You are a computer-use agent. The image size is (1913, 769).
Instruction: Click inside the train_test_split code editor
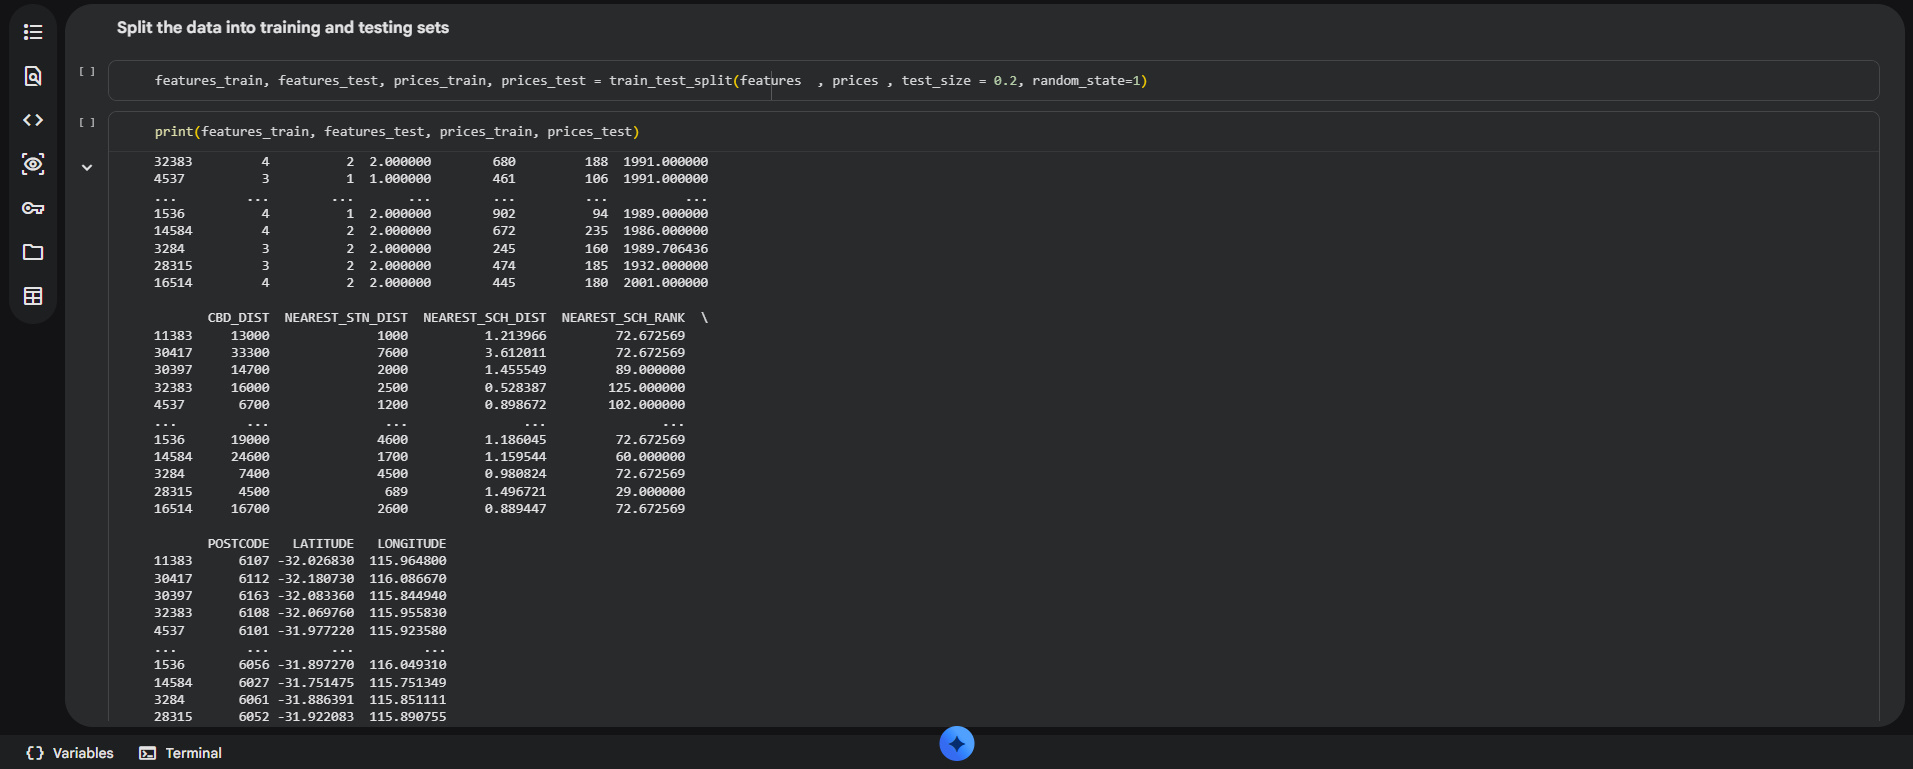click(1400, 81)
